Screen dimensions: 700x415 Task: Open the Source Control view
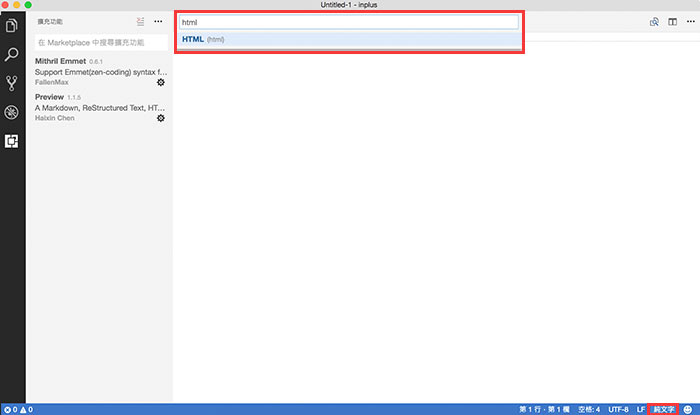click(12, 83)
